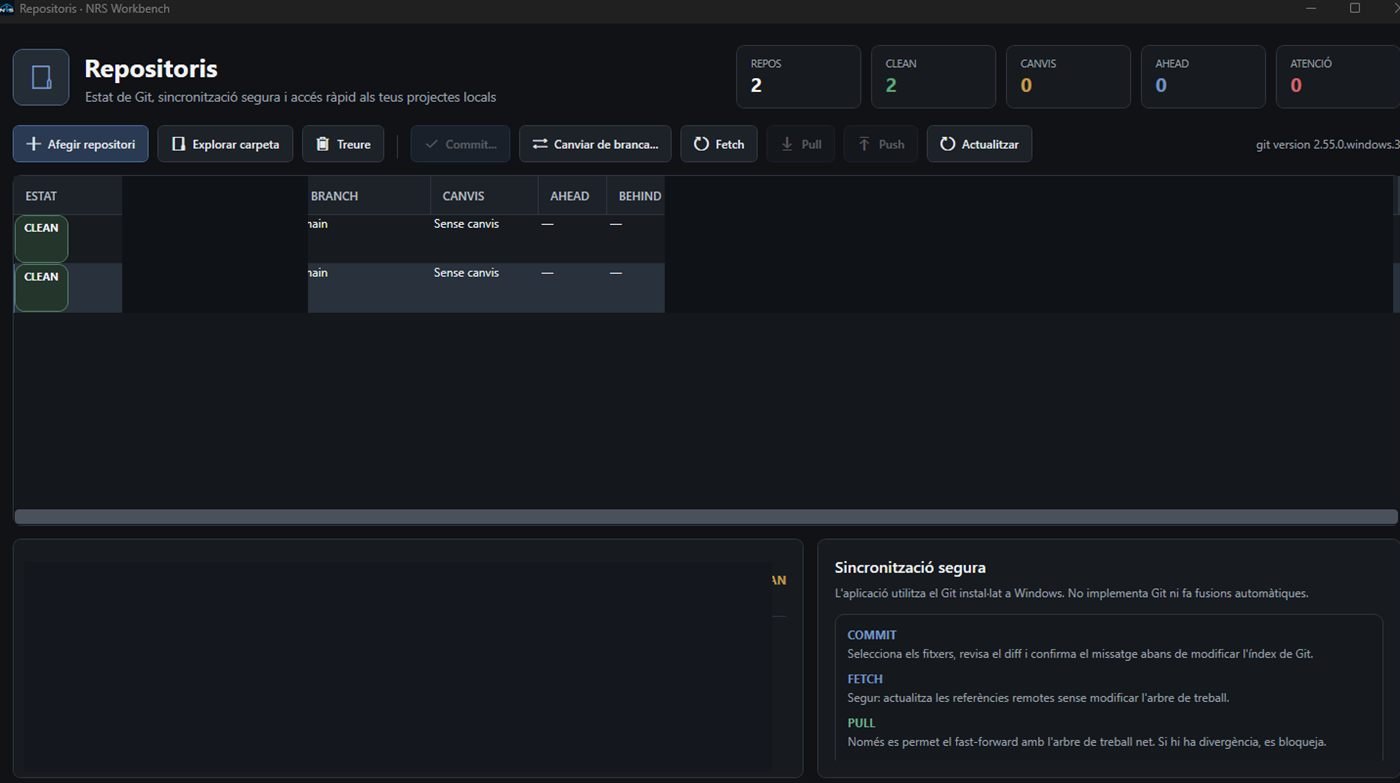Click the Push toolbar button
Screen dimensions: 1400x783
[x=881, y=144]
